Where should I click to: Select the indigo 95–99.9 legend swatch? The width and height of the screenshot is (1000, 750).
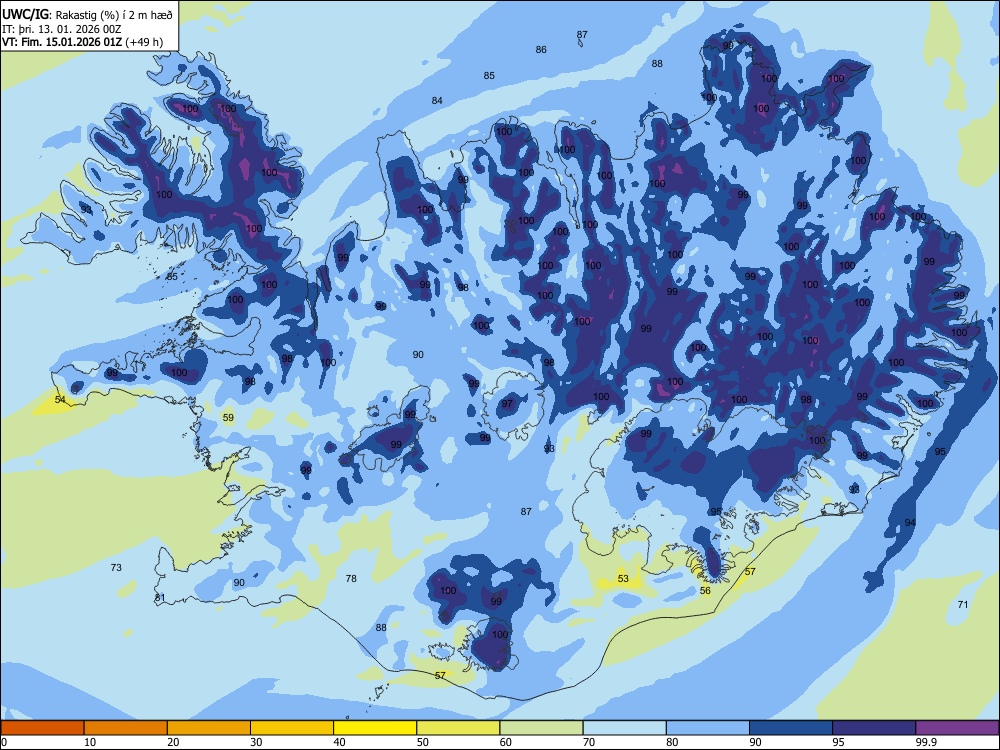point(874,728)
